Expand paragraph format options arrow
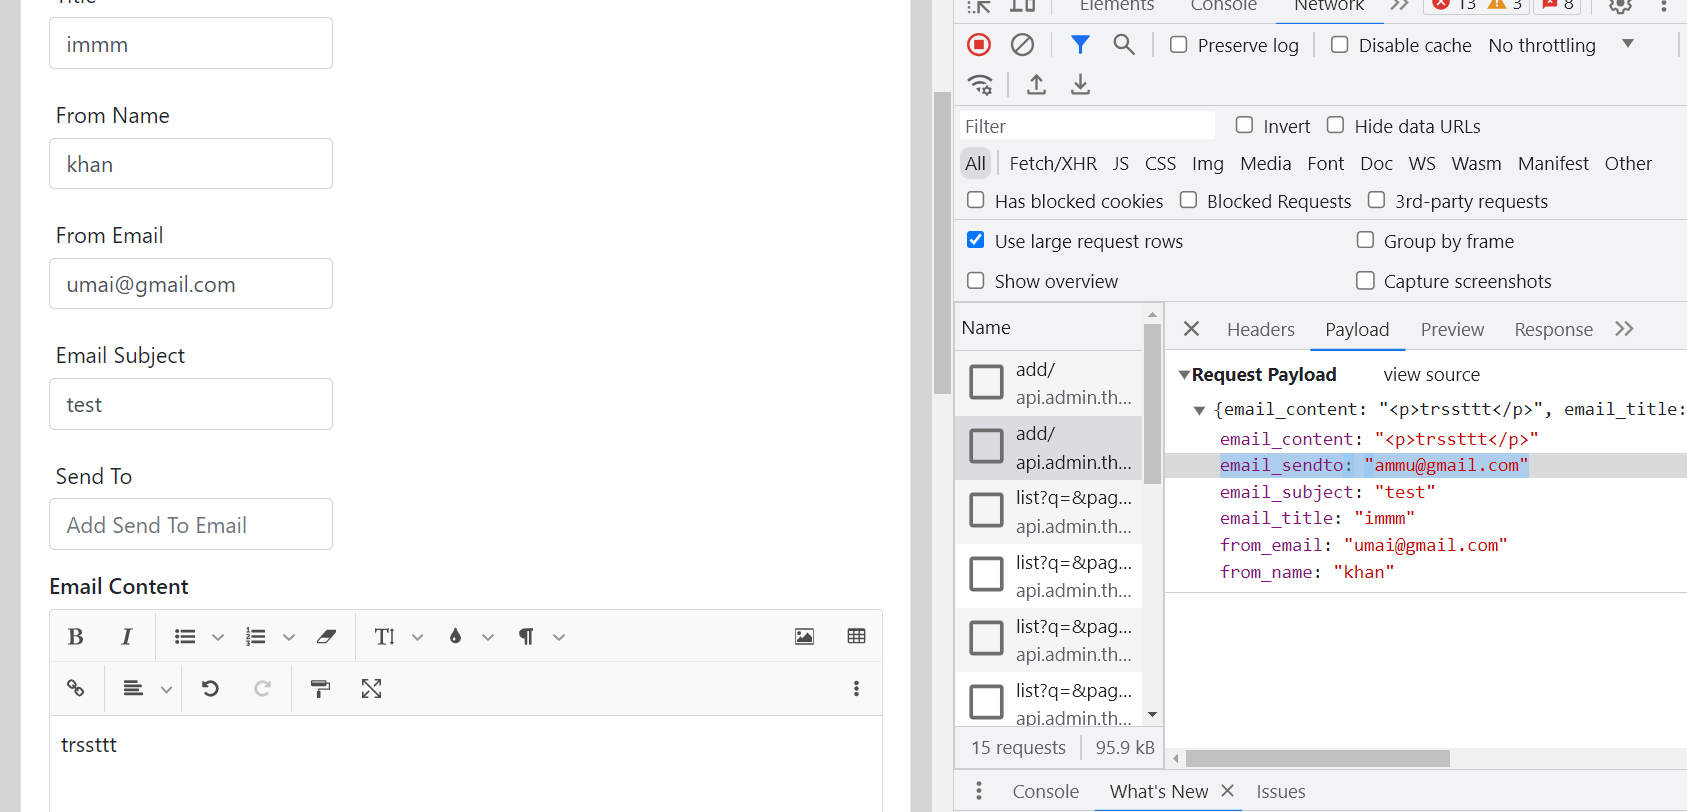 point(559,637)
